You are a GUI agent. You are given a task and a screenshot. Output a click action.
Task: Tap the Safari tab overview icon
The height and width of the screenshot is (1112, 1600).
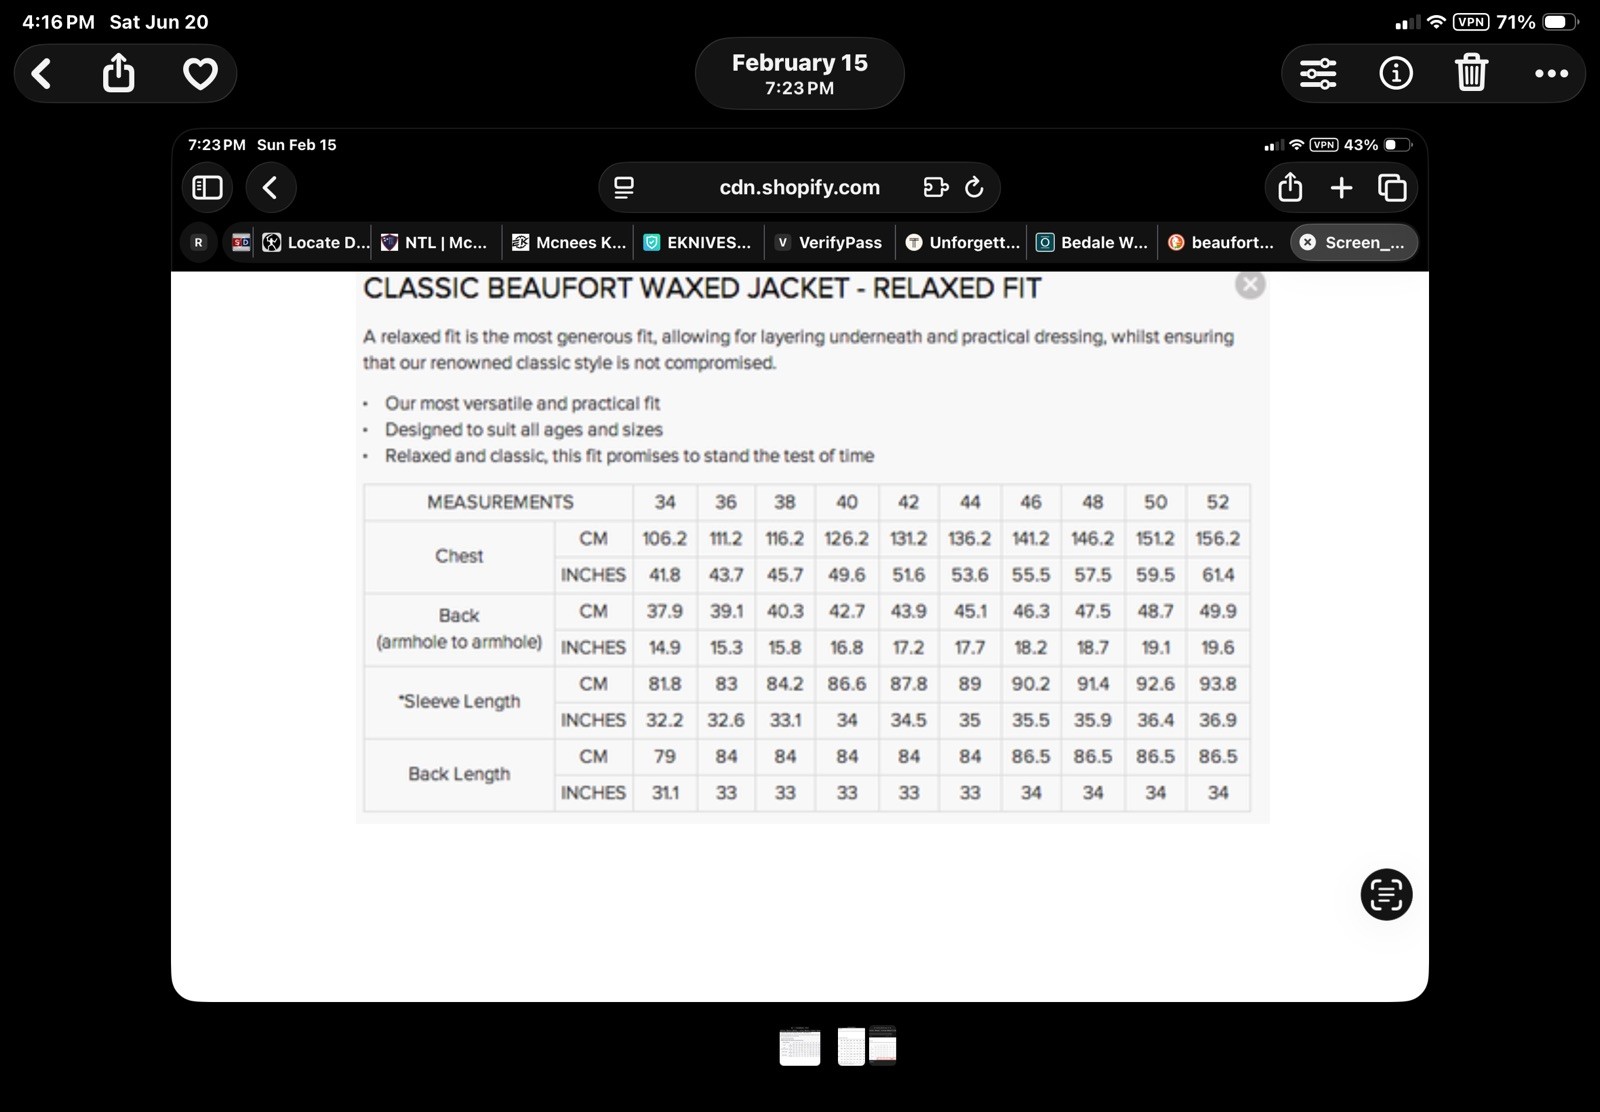pyautogui.click(x=1392, y=188)
